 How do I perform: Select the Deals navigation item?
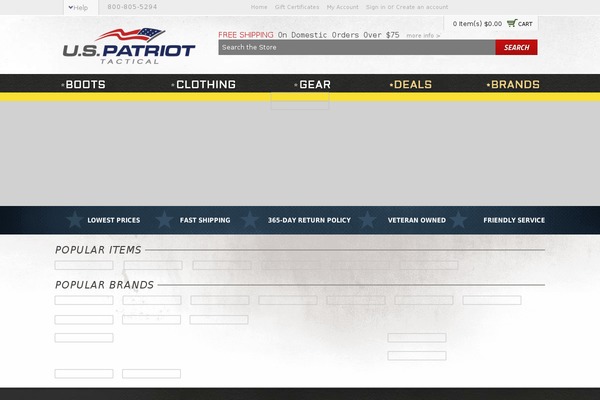tap(411, 85)
